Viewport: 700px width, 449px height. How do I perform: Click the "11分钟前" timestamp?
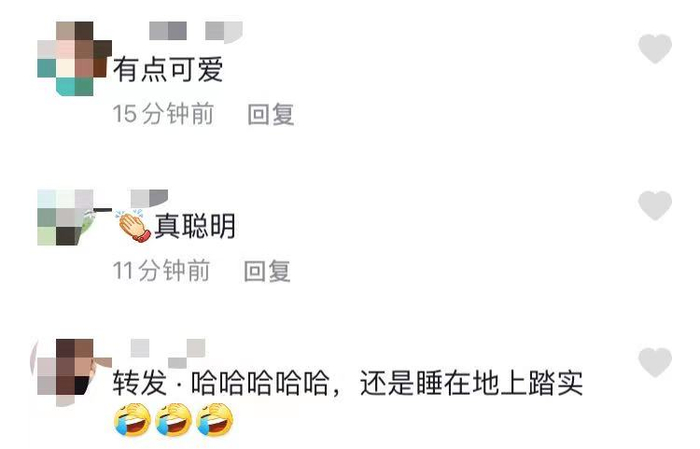pyautogui.click(x=161, y=270)
